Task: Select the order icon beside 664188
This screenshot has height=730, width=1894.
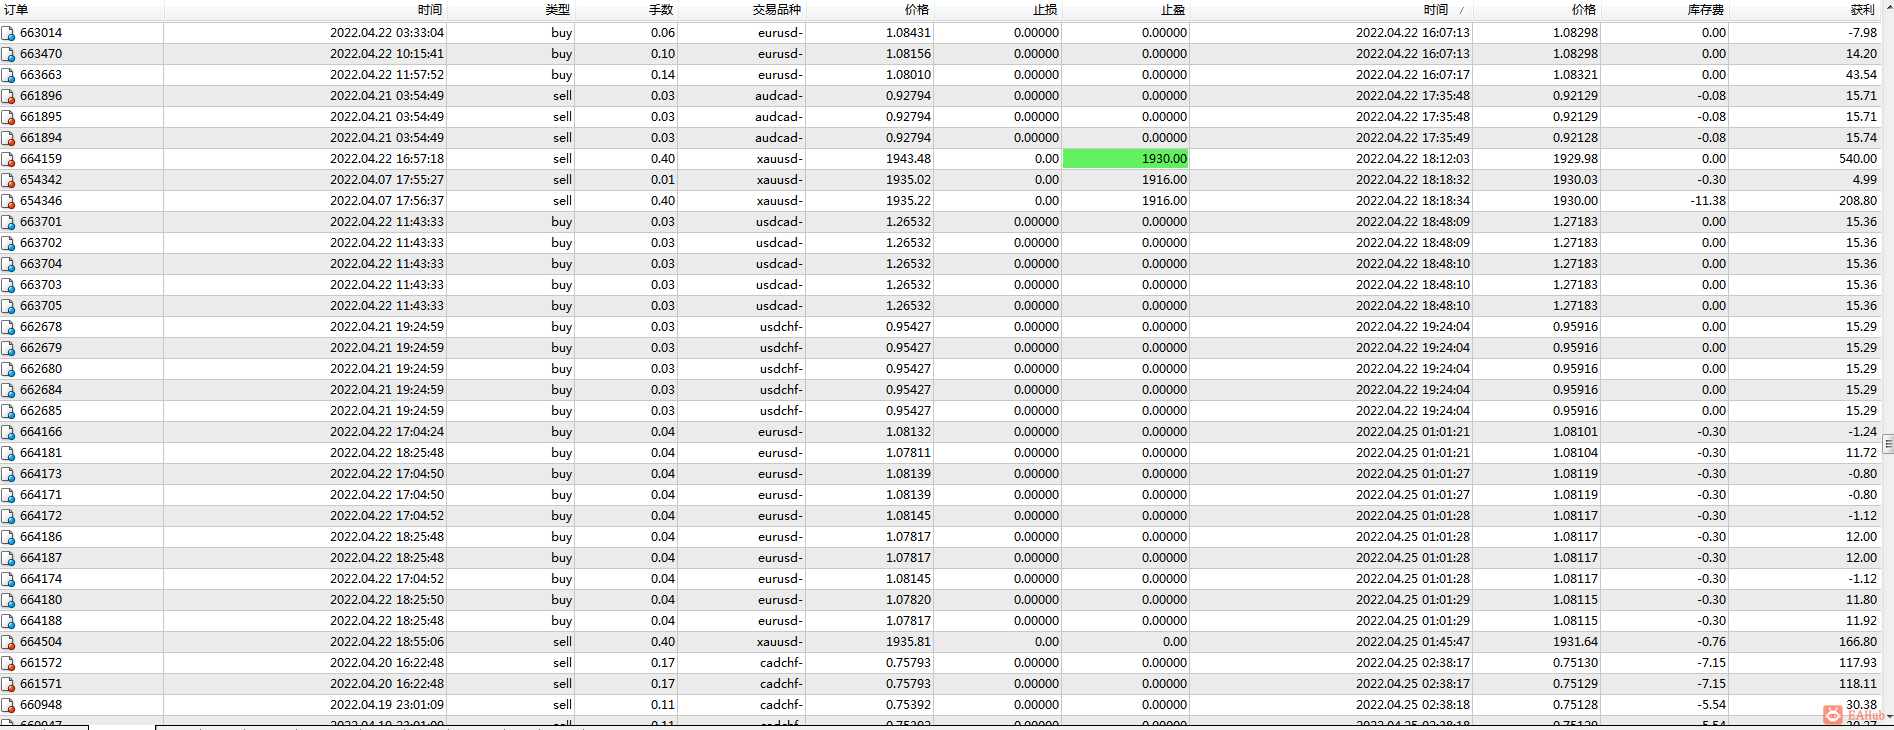Action: tap(8, 621)
